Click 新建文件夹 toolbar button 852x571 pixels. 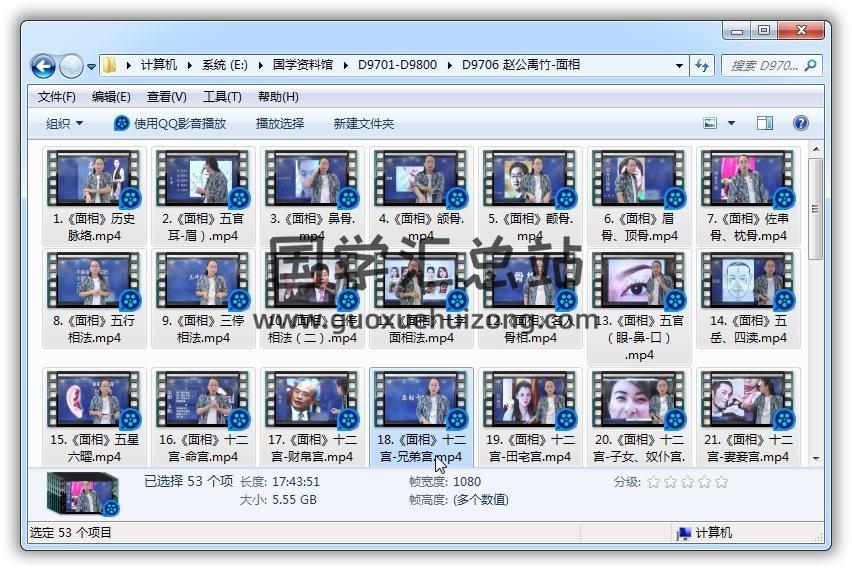click(x=364, y=123)
